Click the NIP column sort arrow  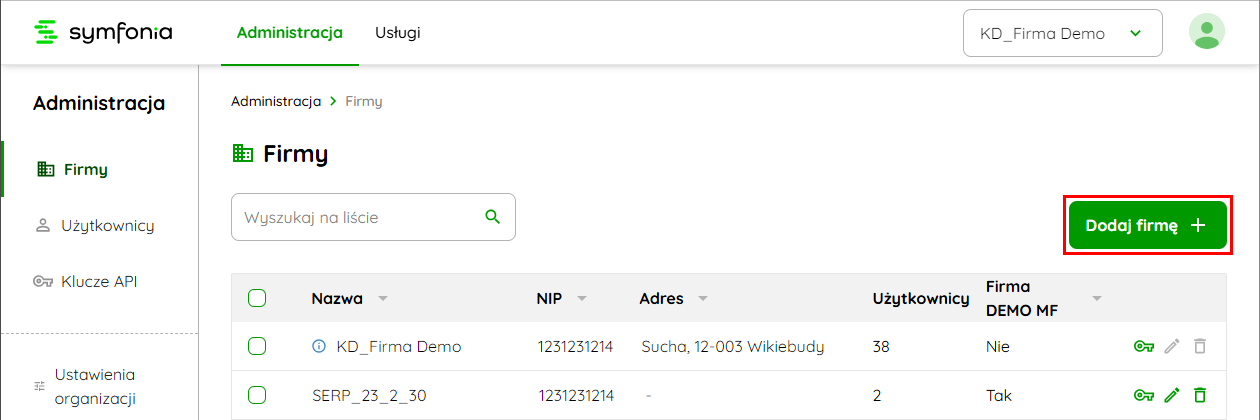pos(582,299)
